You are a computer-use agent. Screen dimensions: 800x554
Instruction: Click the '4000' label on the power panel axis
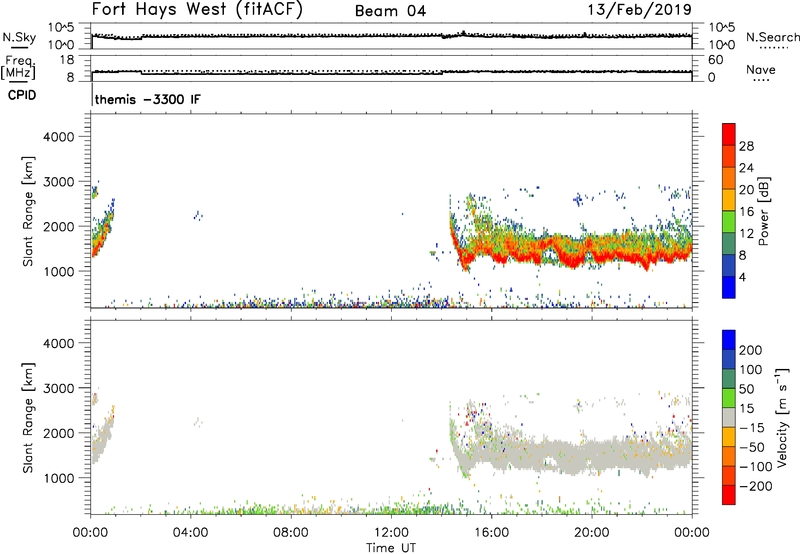58,137
